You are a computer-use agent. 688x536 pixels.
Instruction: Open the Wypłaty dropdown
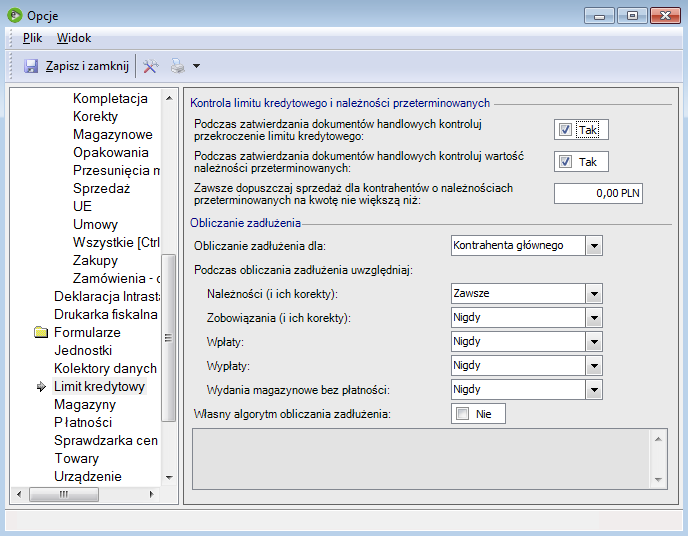click(x=594, y=365)
